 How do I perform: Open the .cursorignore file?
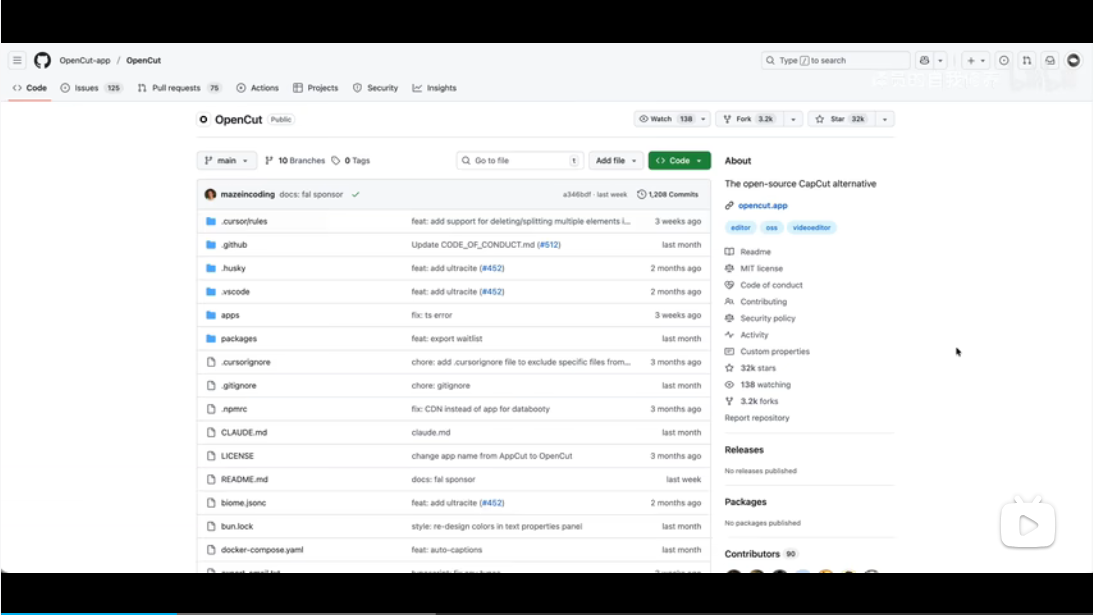245,362
